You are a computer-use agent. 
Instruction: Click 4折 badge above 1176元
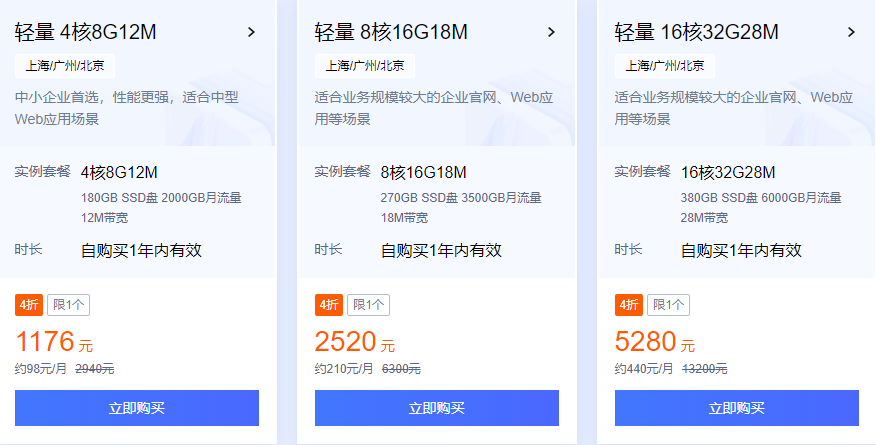tap(28, 305)
